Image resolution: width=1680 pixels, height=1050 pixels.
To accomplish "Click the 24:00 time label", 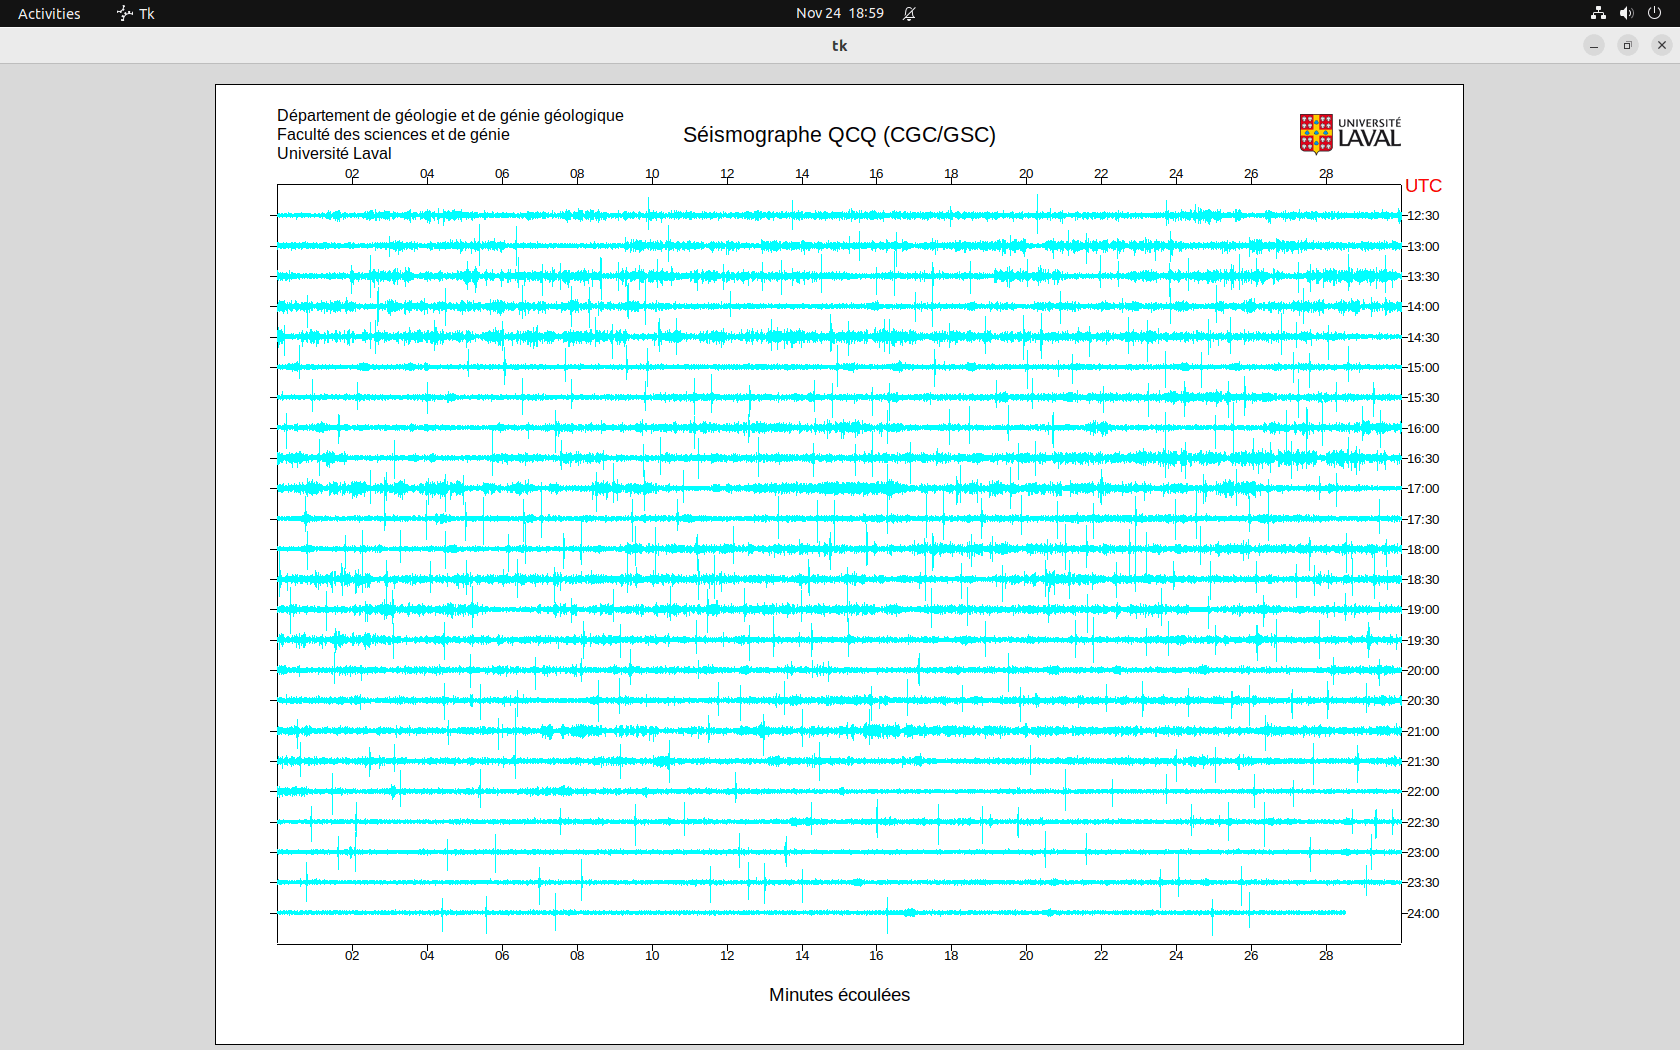I will [x=1423, y=914].
